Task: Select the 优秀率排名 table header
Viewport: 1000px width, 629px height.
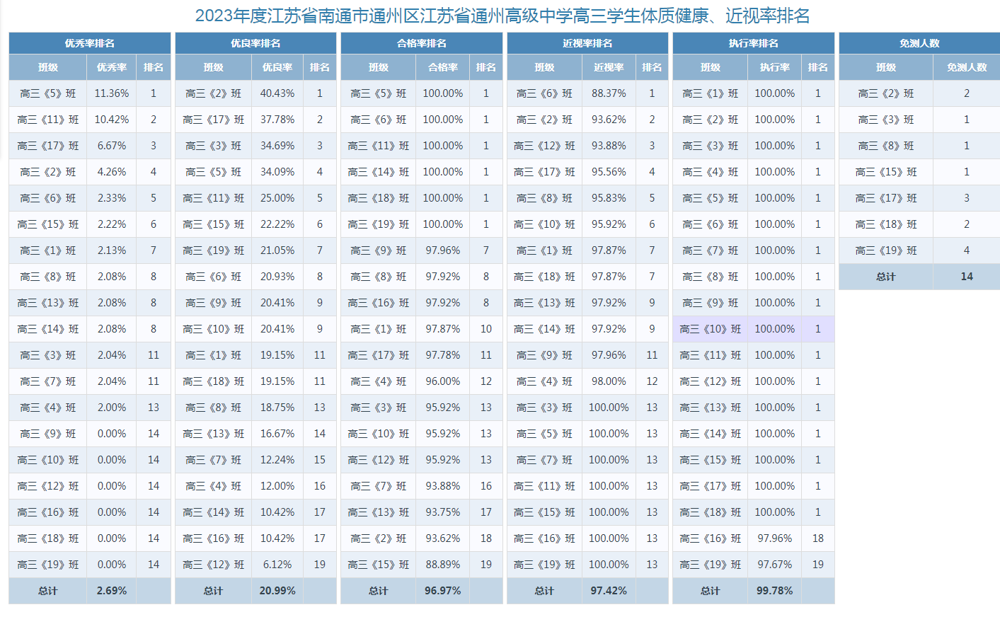Action: (x=89, y=44)
